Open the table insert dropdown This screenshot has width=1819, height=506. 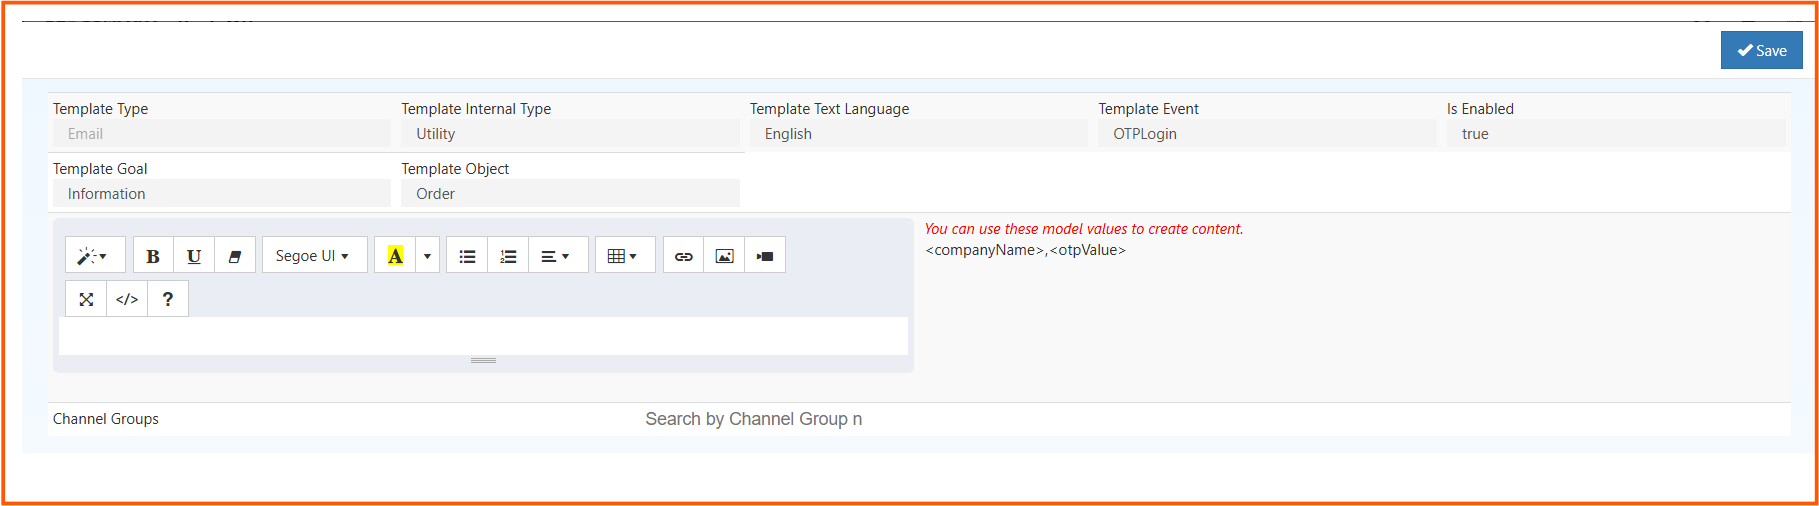624,256
